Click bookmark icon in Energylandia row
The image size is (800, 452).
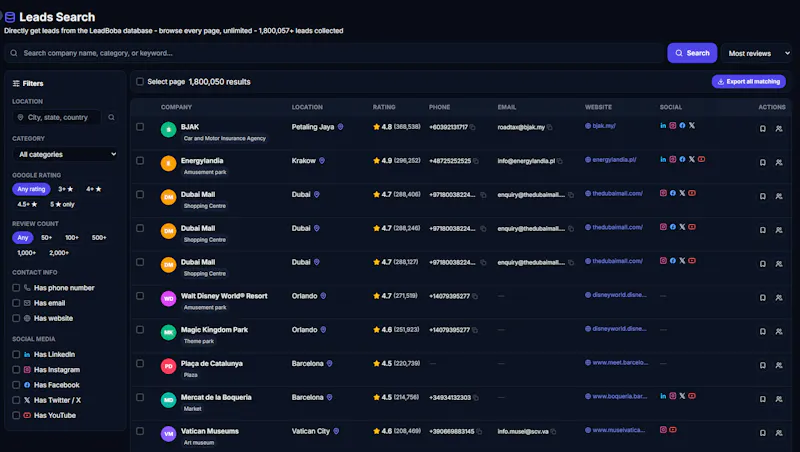[762, 162]
